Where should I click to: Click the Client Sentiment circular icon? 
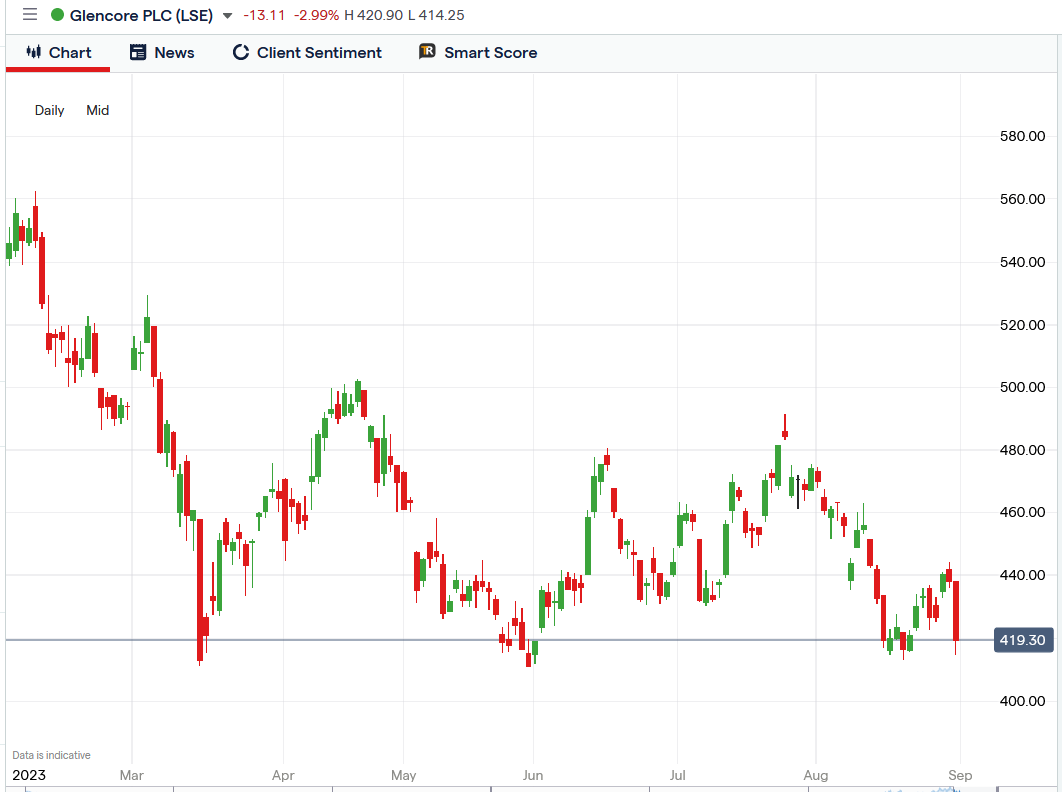(x=240, y=52)
